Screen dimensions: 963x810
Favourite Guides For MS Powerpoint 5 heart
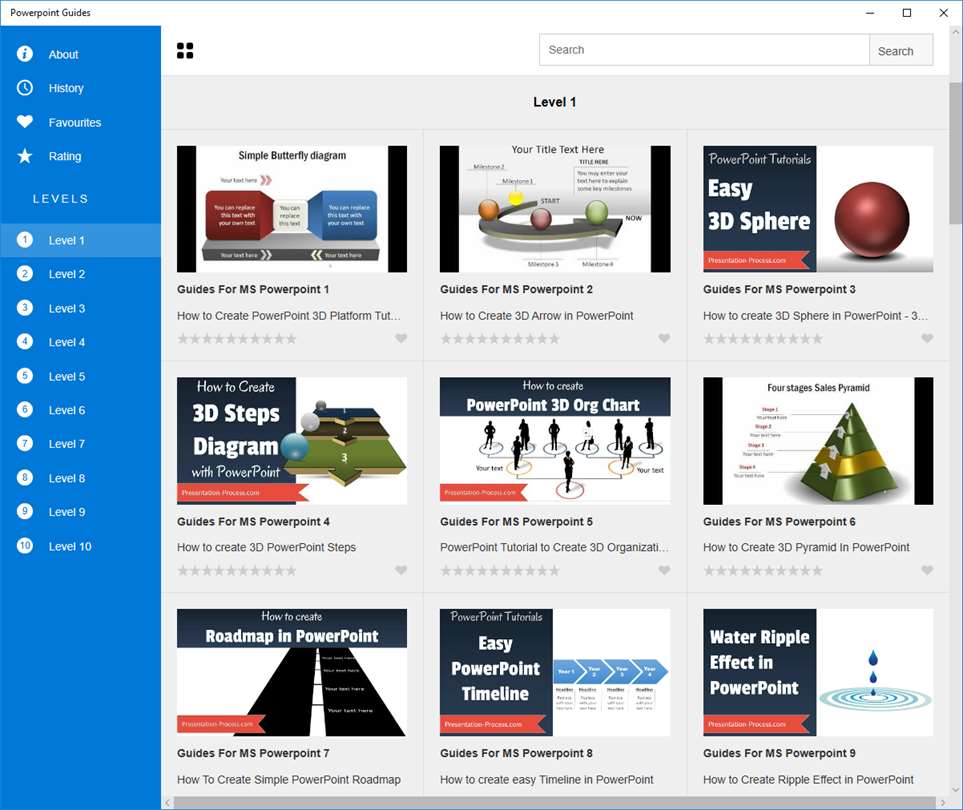[x=664, y=571]
